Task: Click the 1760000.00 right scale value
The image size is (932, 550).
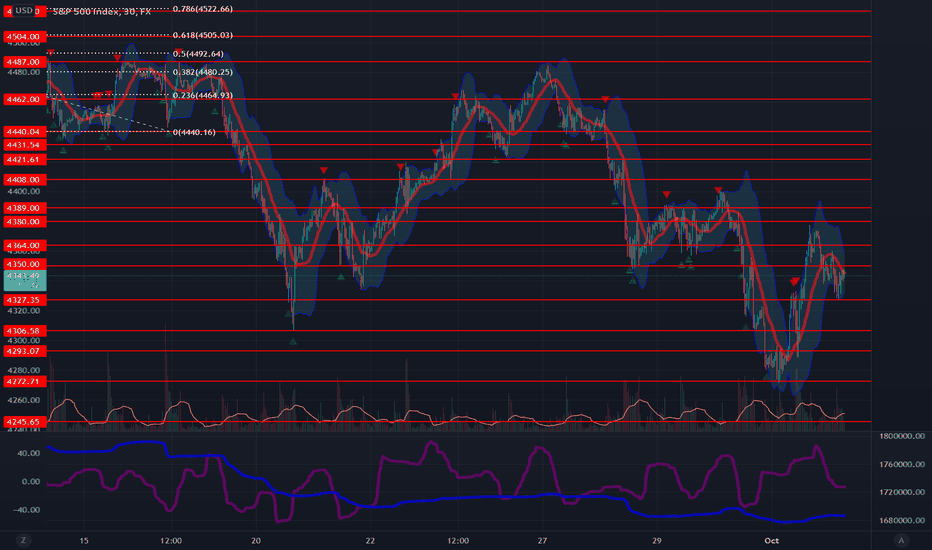Action: point(902,464)
